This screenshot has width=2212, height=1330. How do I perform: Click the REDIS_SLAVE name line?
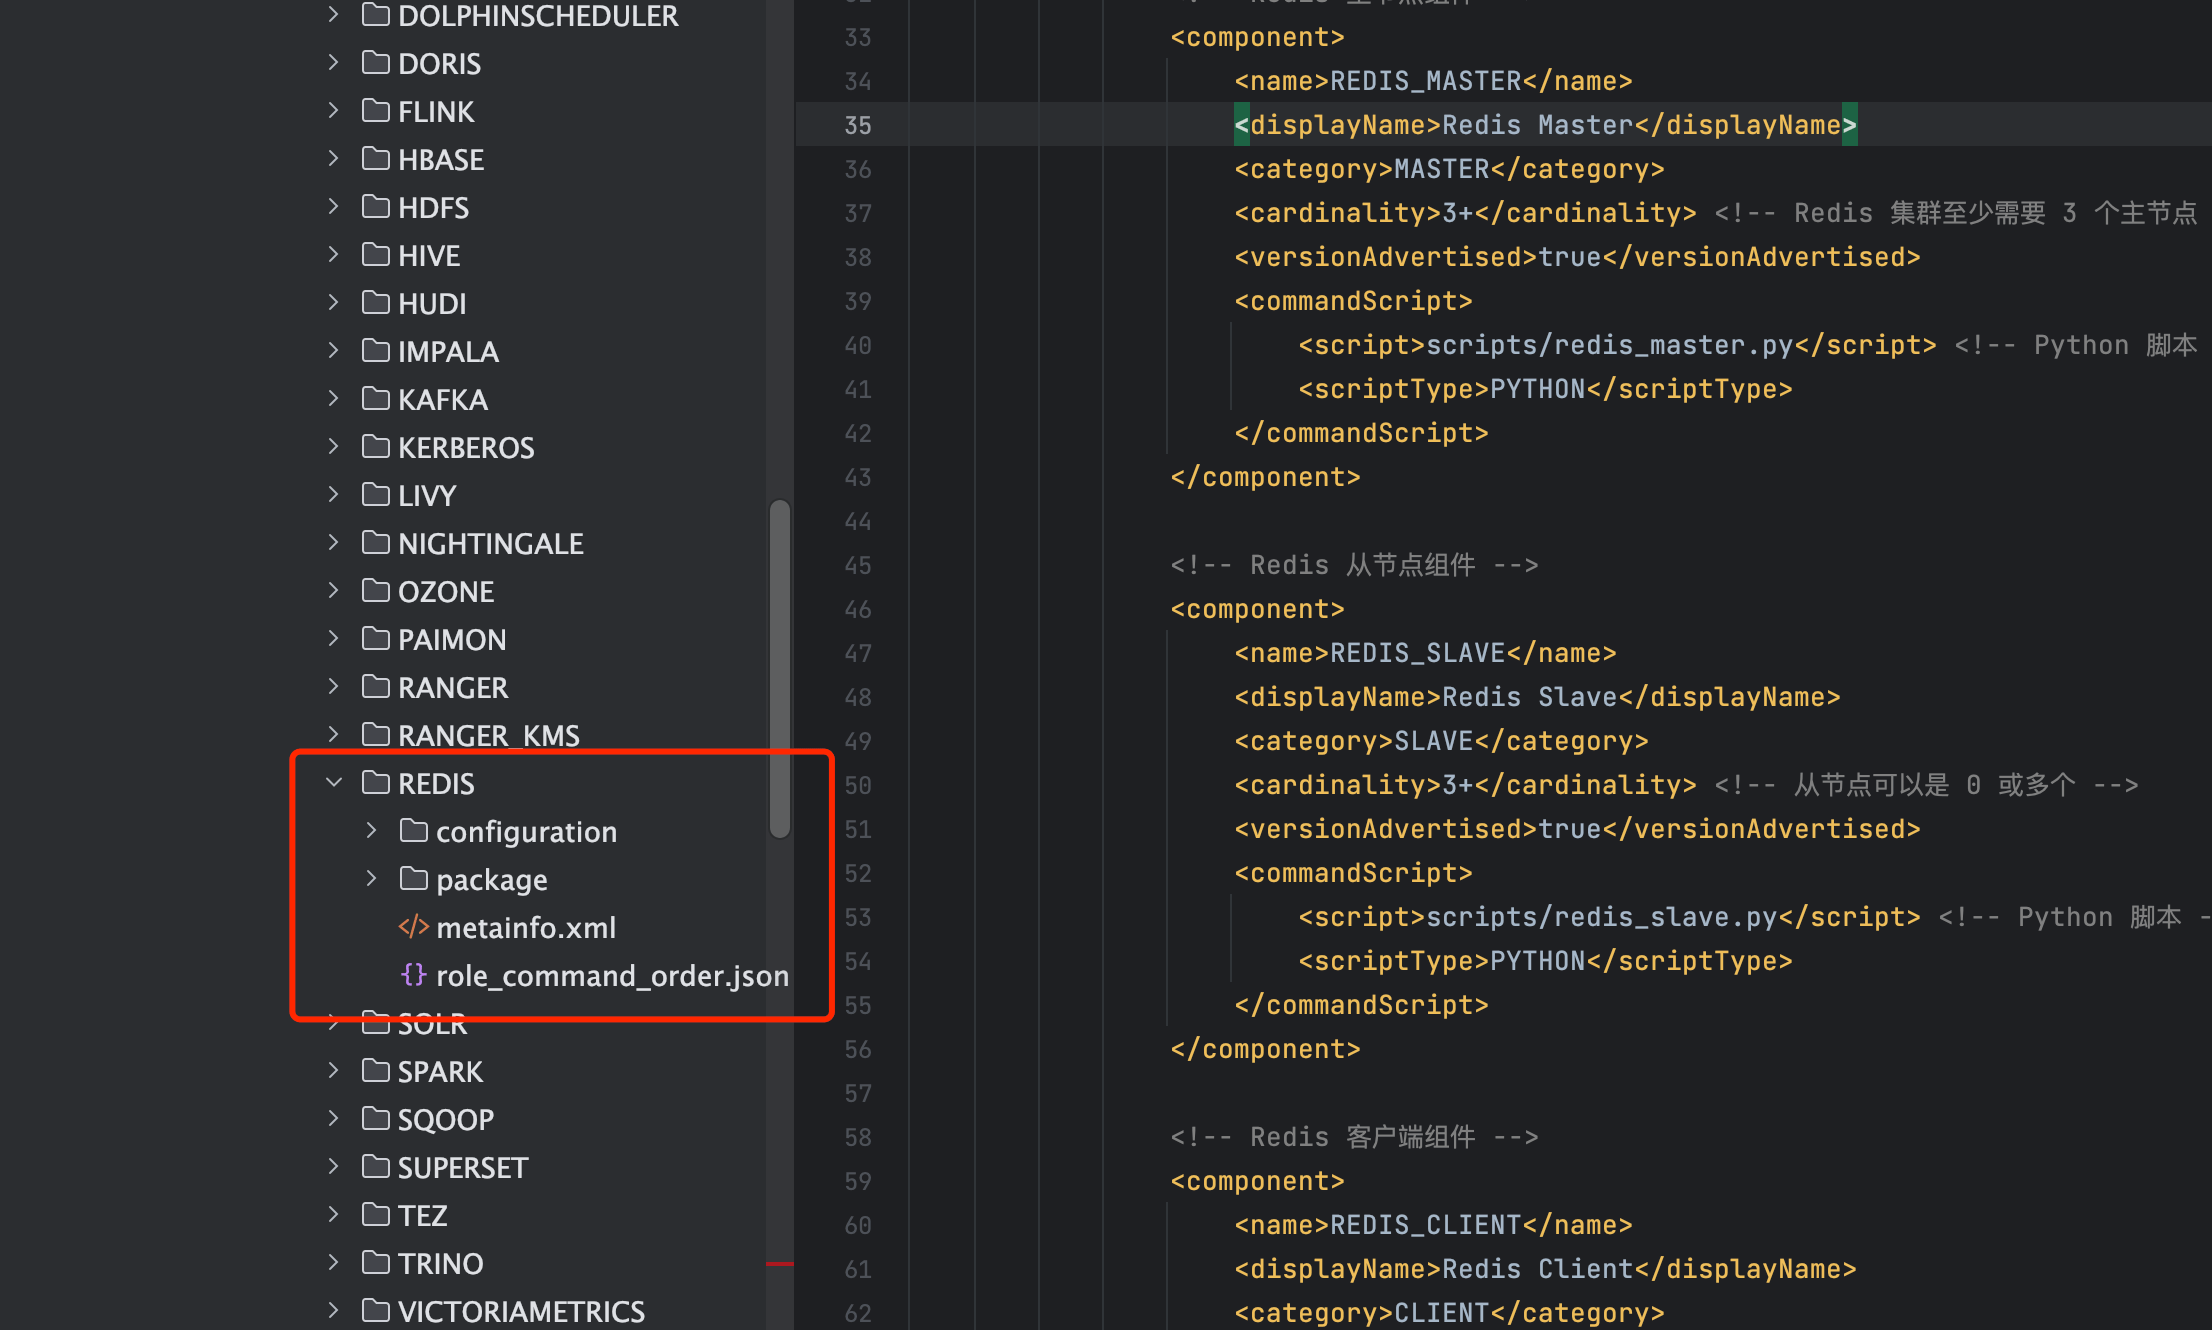coord(1425,653)
